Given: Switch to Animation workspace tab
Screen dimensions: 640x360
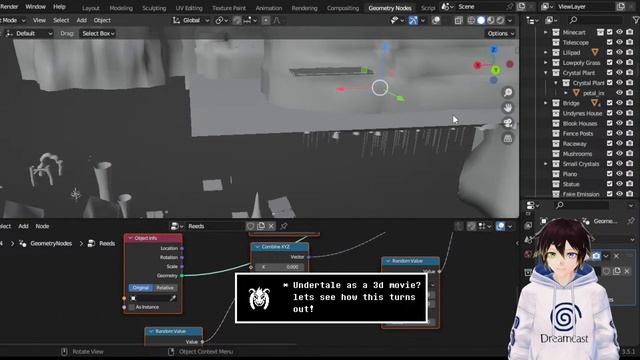Looking at the screenshot, I should point(269,8).
